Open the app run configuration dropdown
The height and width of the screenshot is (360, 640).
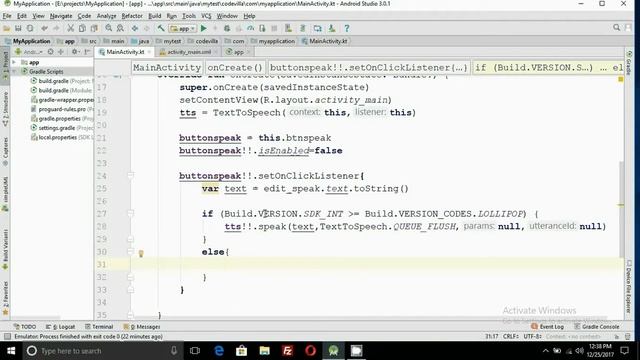(x=182, y=29)
